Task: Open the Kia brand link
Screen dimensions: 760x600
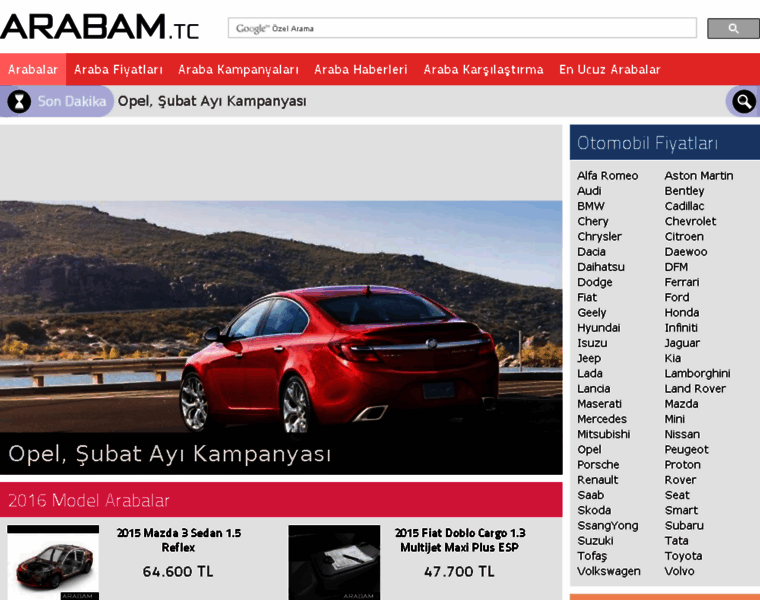Action: point(672,358)
